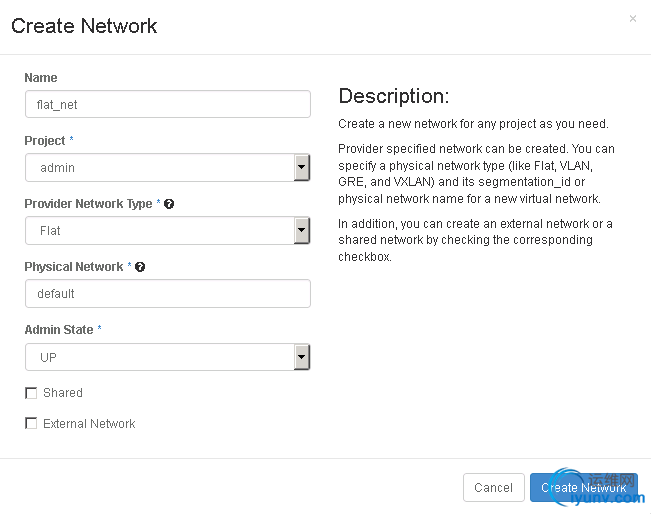Viewport: 651px width, 514px height.
Task: Click the arrow button on the UP dropdown
Action: [301, 357]
